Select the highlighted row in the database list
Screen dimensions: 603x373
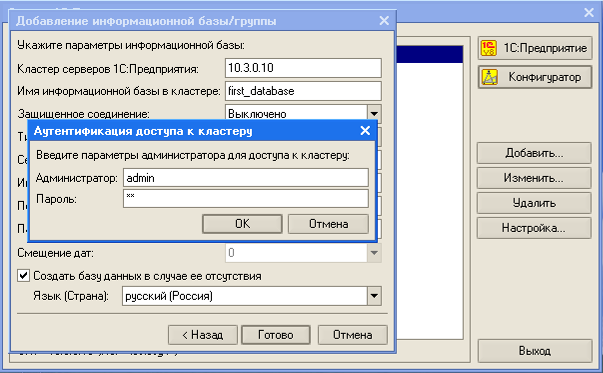[430, 55]
